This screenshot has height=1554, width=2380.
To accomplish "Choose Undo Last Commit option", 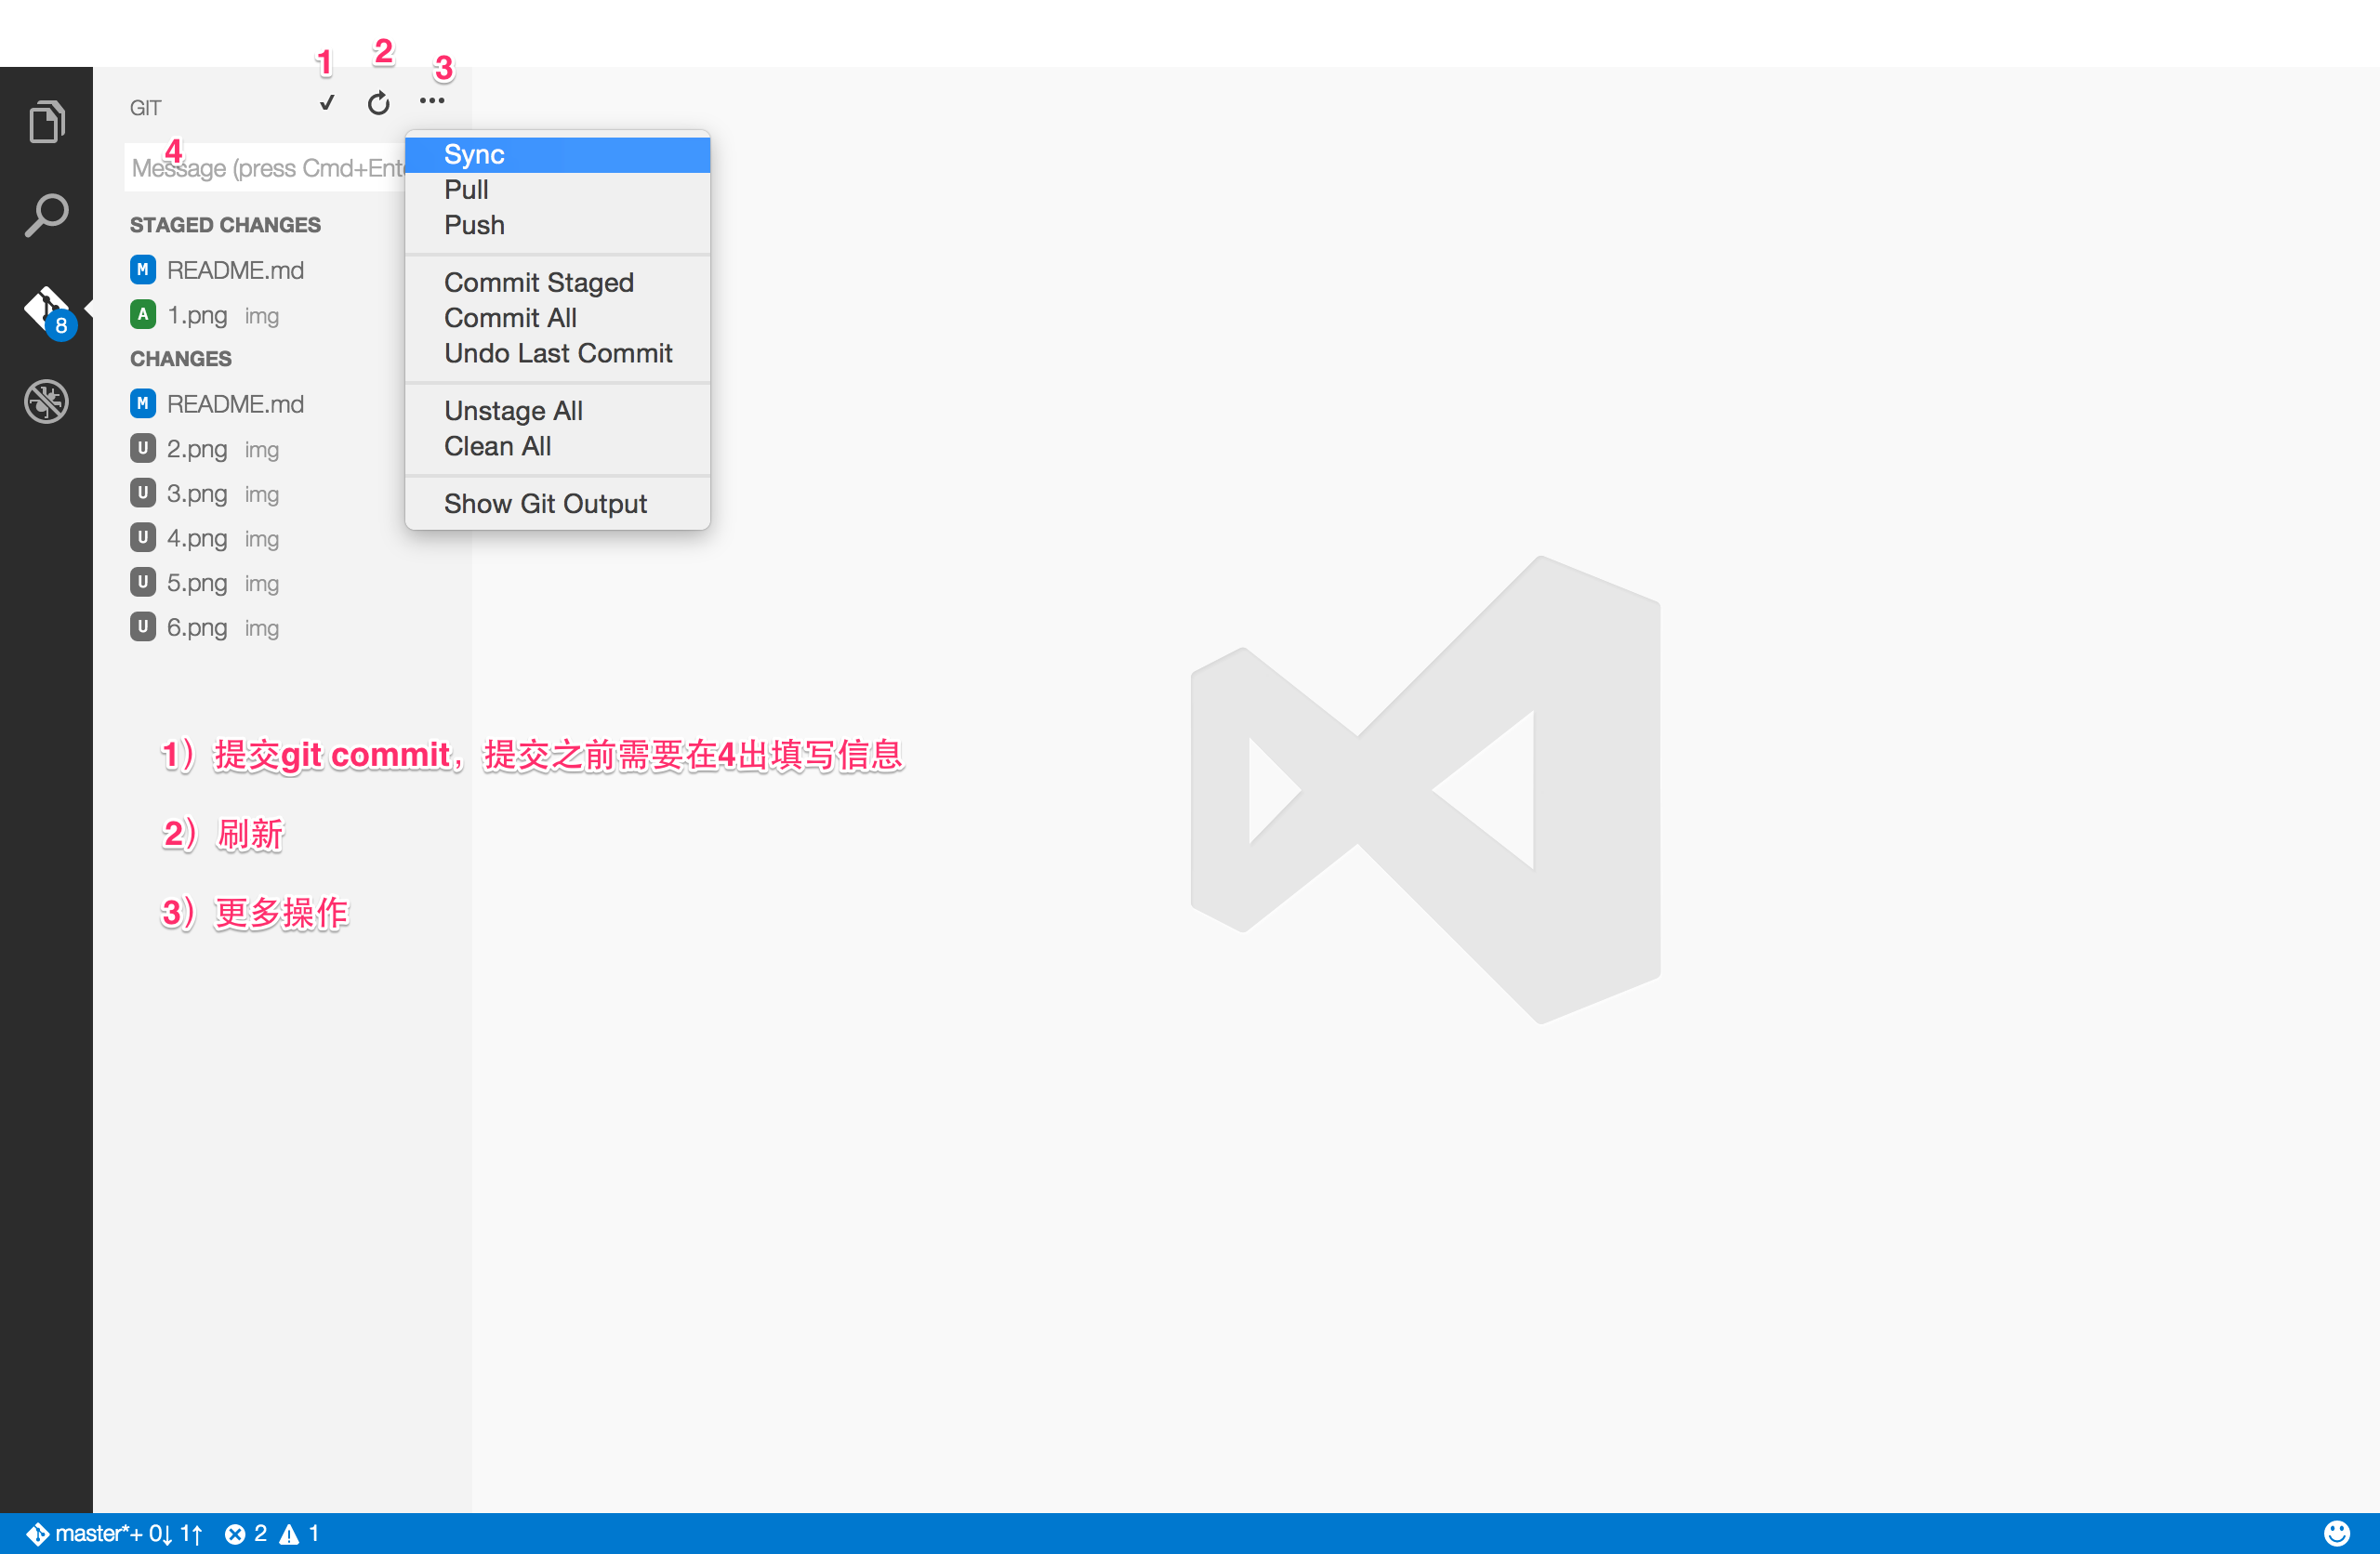I will [558, 354].
